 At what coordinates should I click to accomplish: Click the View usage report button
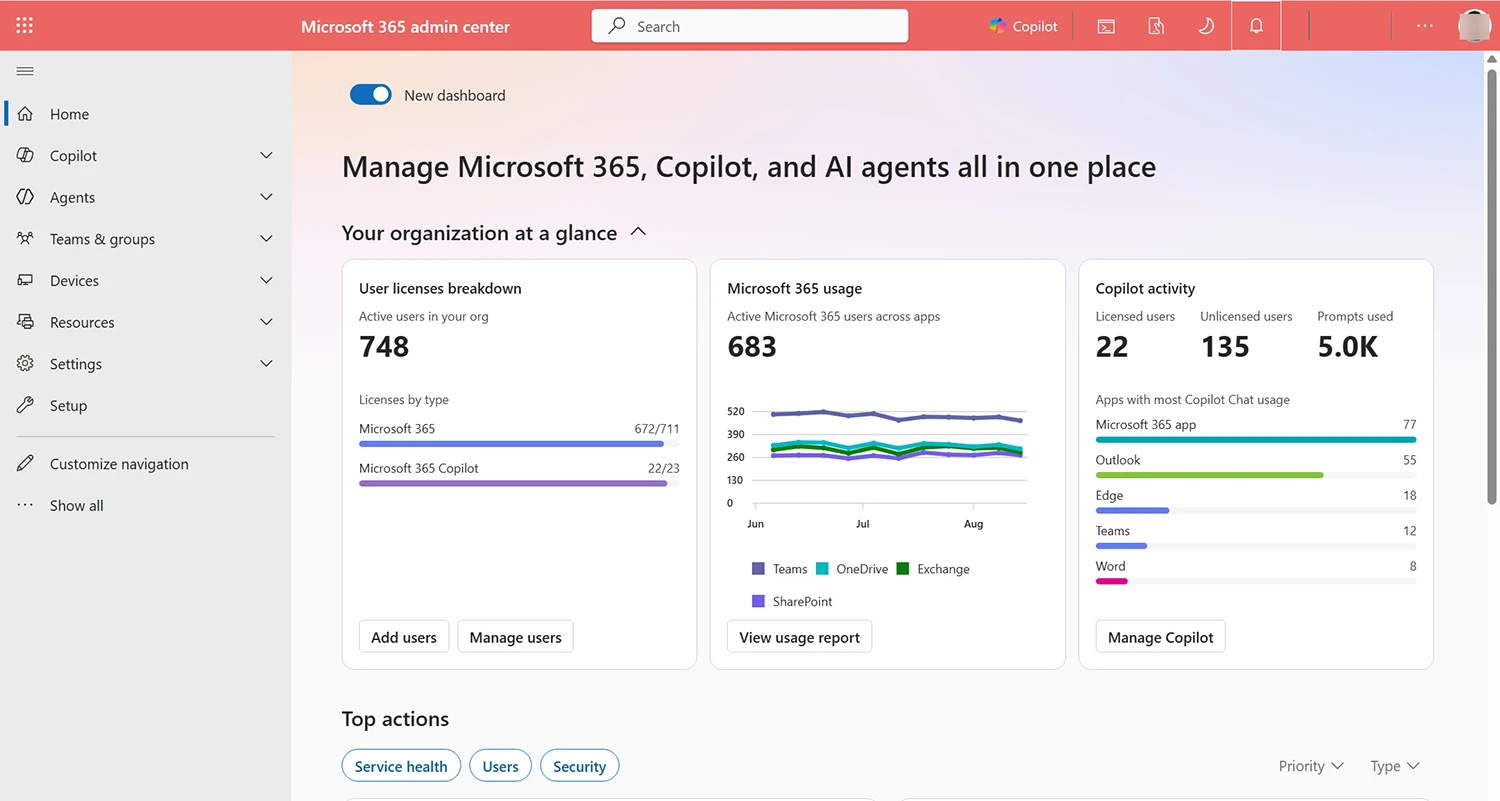(799, 637)
